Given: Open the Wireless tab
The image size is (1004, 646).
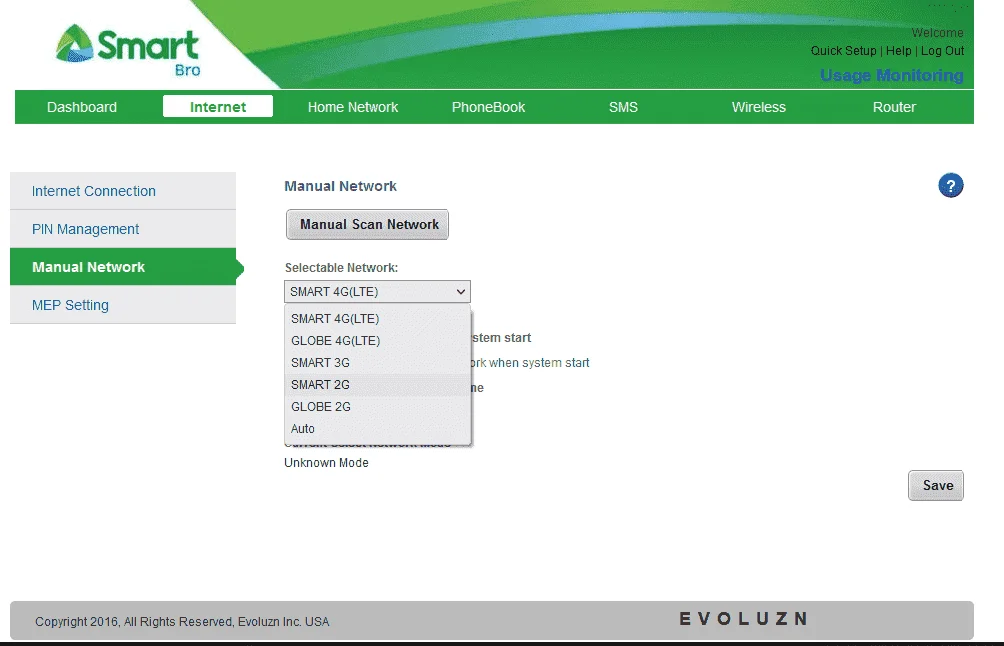Looking at the screenshot, I should pyautogui.click(x=759, y=107).
